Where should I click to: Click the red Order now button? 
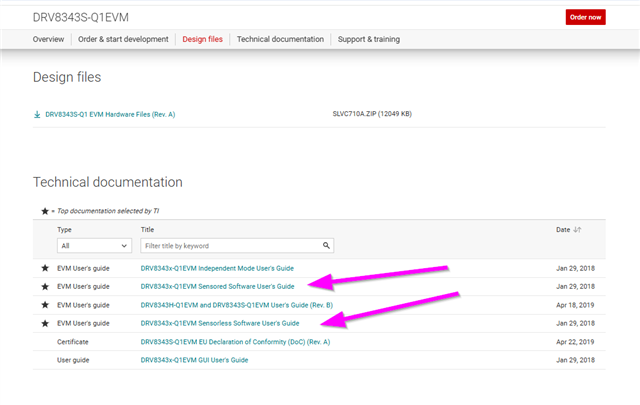tap(585, 17)
